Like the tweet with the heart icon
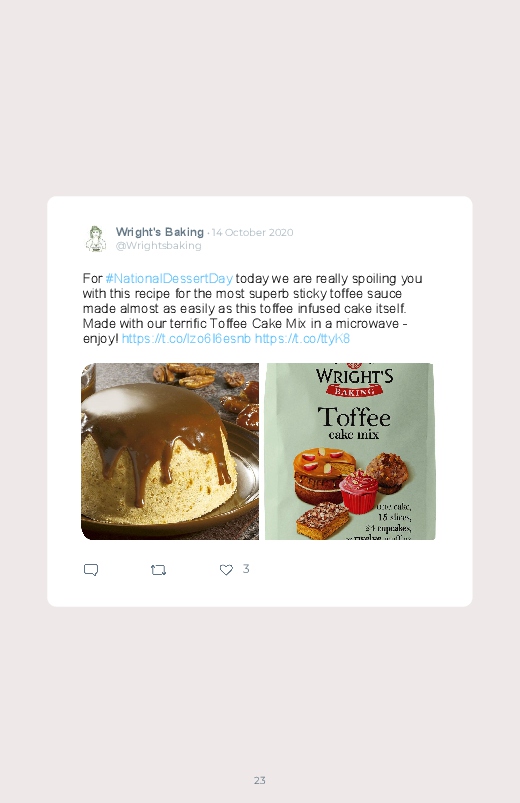520x803 pixels. [x=226, y=569]
